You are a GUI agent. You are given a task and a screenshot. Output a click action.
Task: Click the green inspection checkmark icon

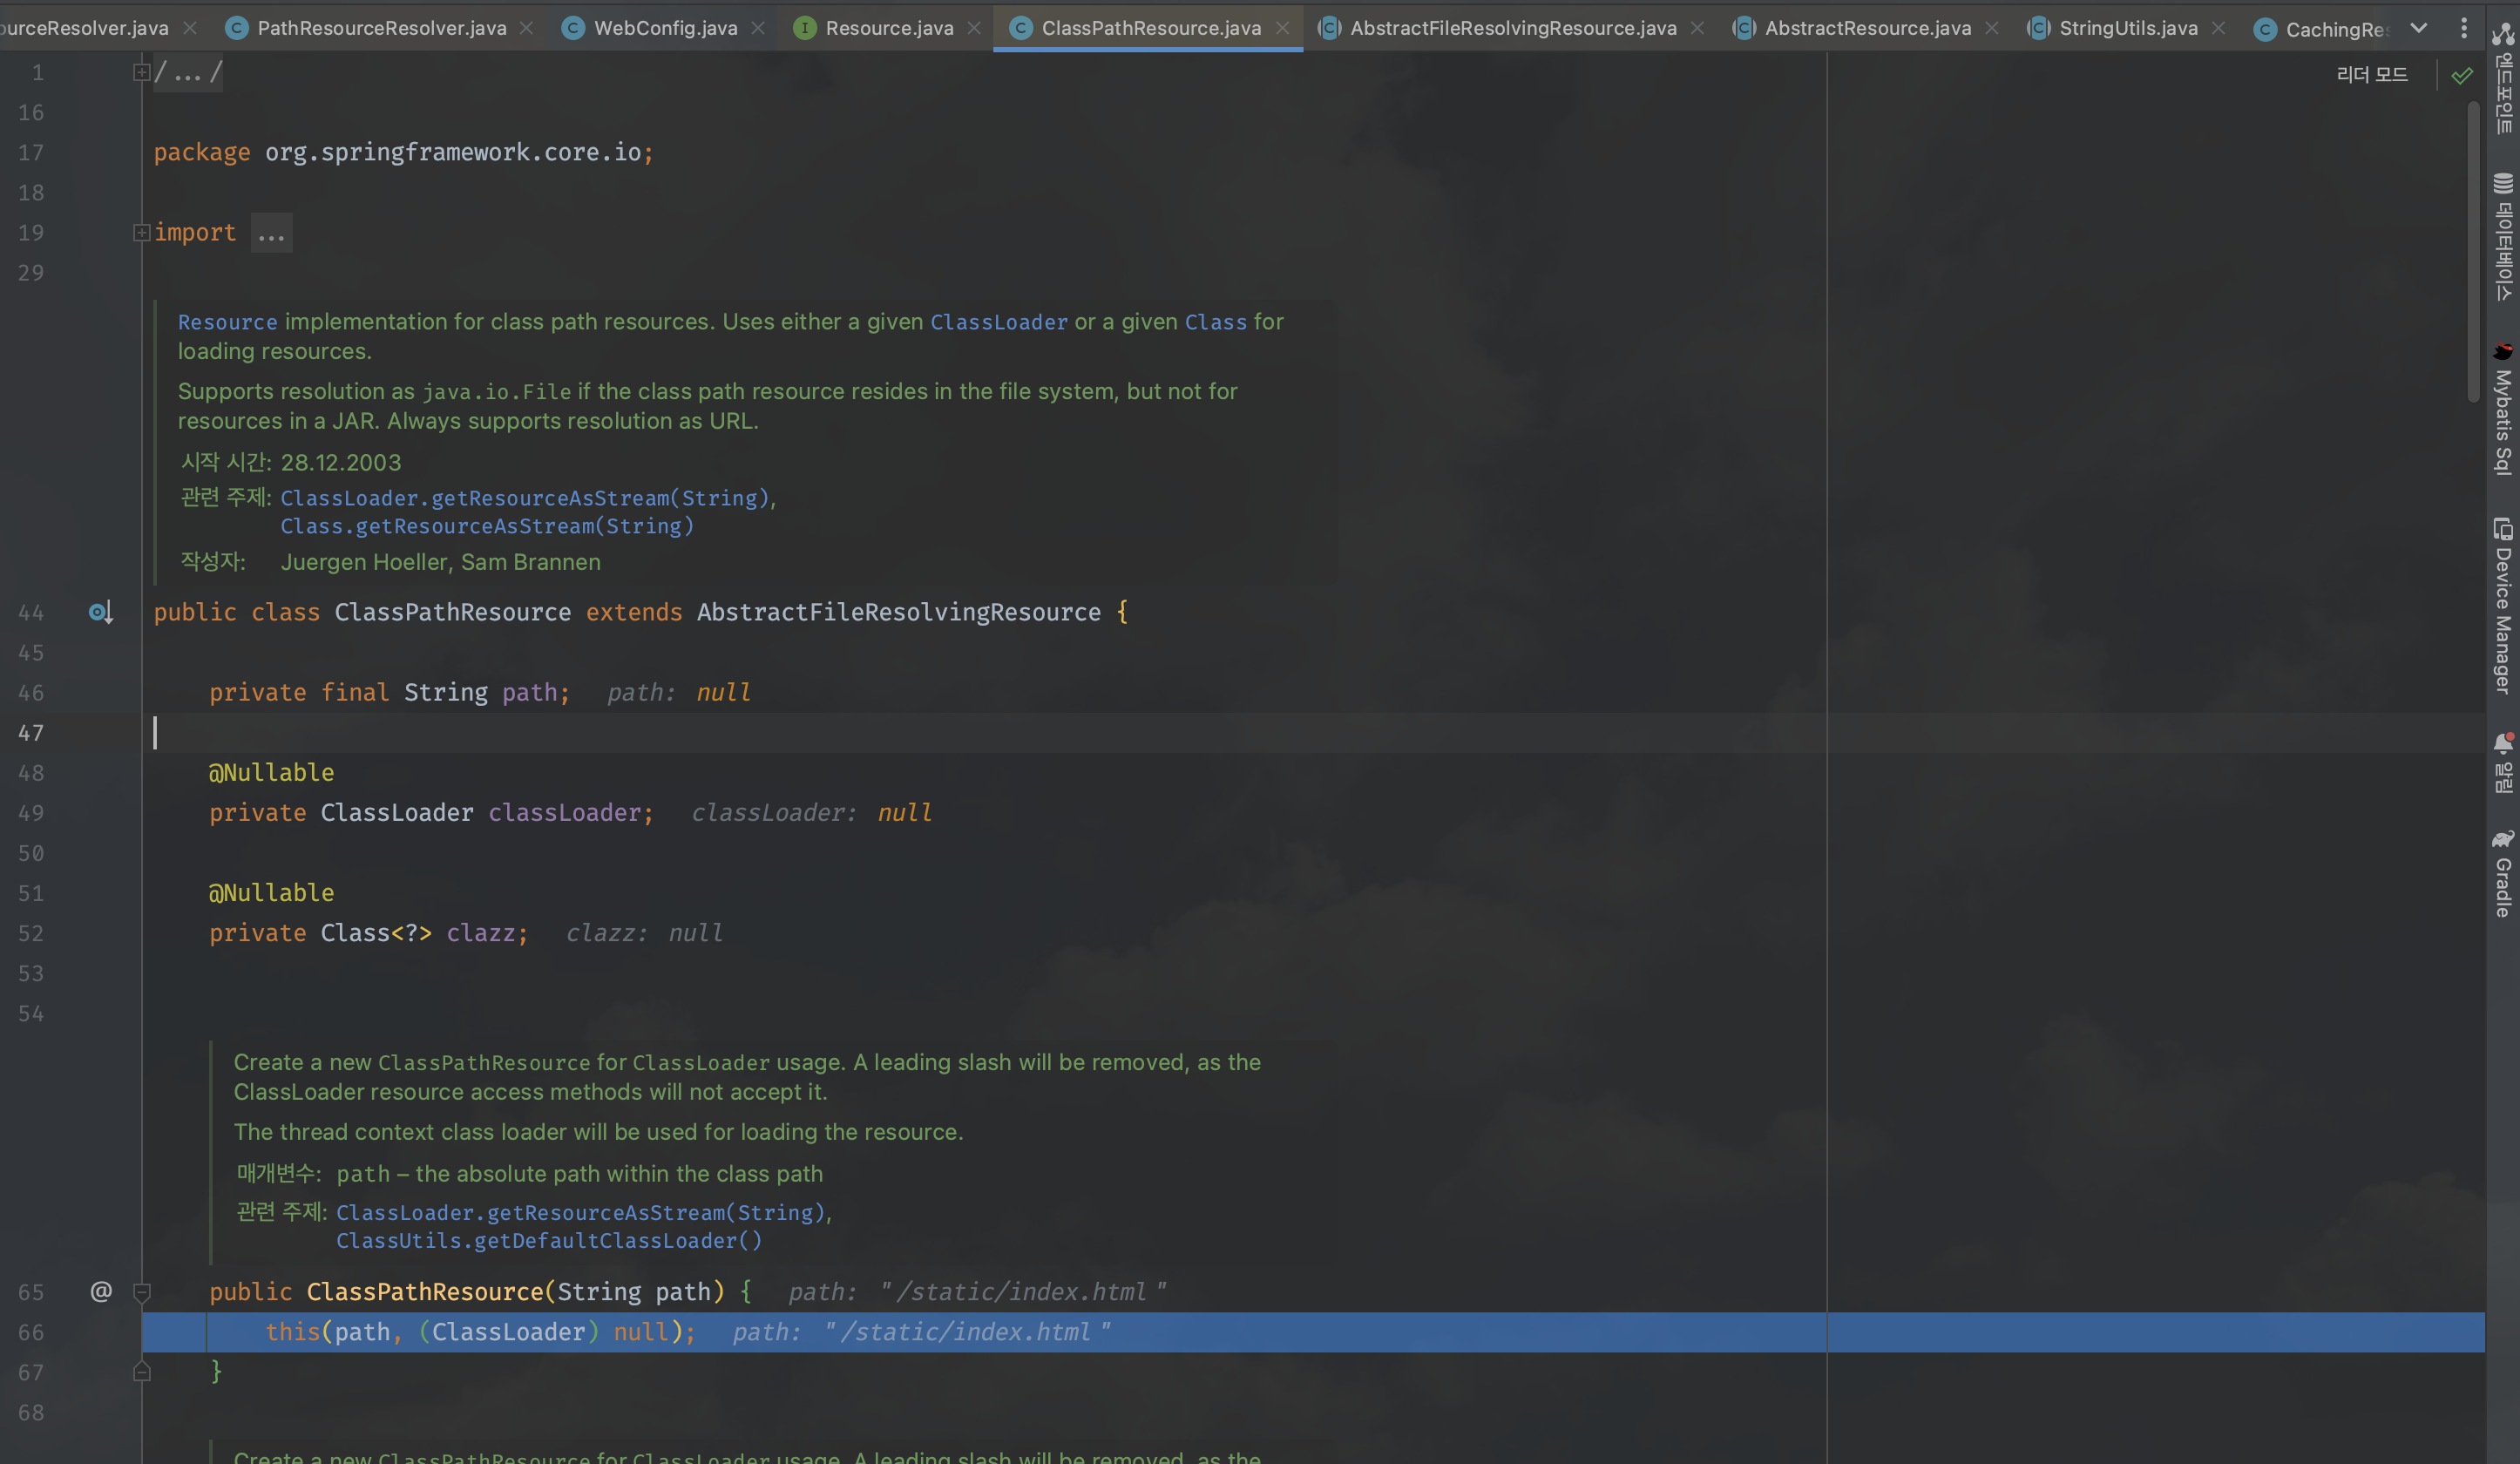[2462, 75]
